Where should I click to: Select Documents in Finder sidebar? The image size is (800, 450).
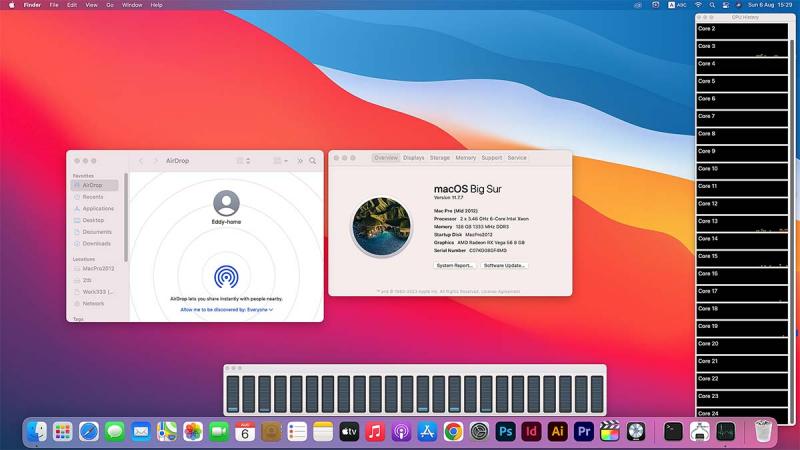point(95,232)
